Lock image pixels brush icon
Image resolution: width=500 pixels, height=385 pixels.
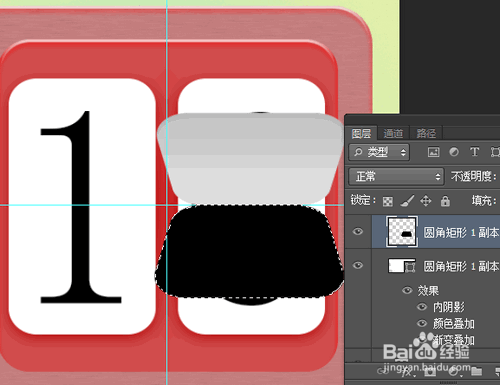[407, 201]
